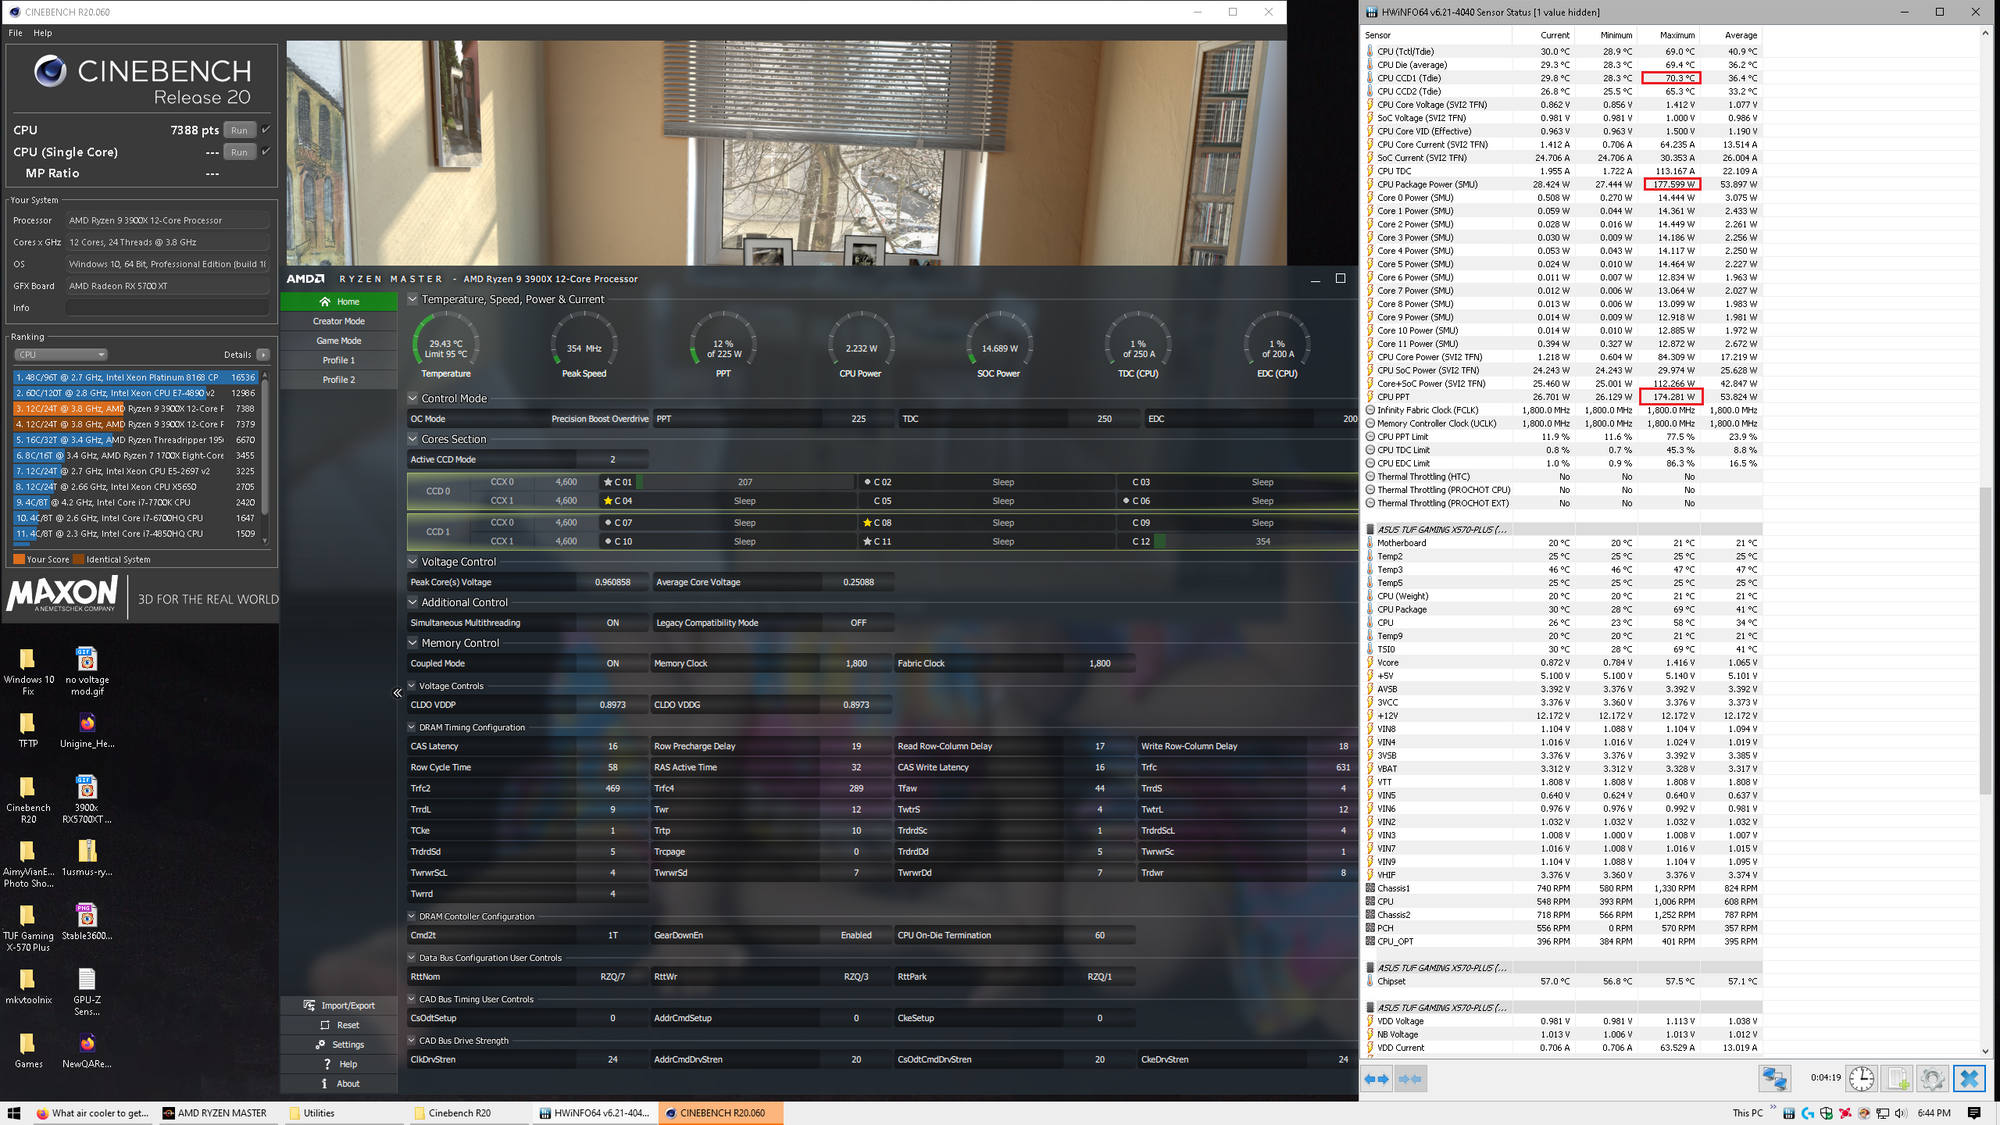Toggle the CPU test checkbox
Image resolution: width=2000 pixels, height=1125 pixels.
[266, 130]
